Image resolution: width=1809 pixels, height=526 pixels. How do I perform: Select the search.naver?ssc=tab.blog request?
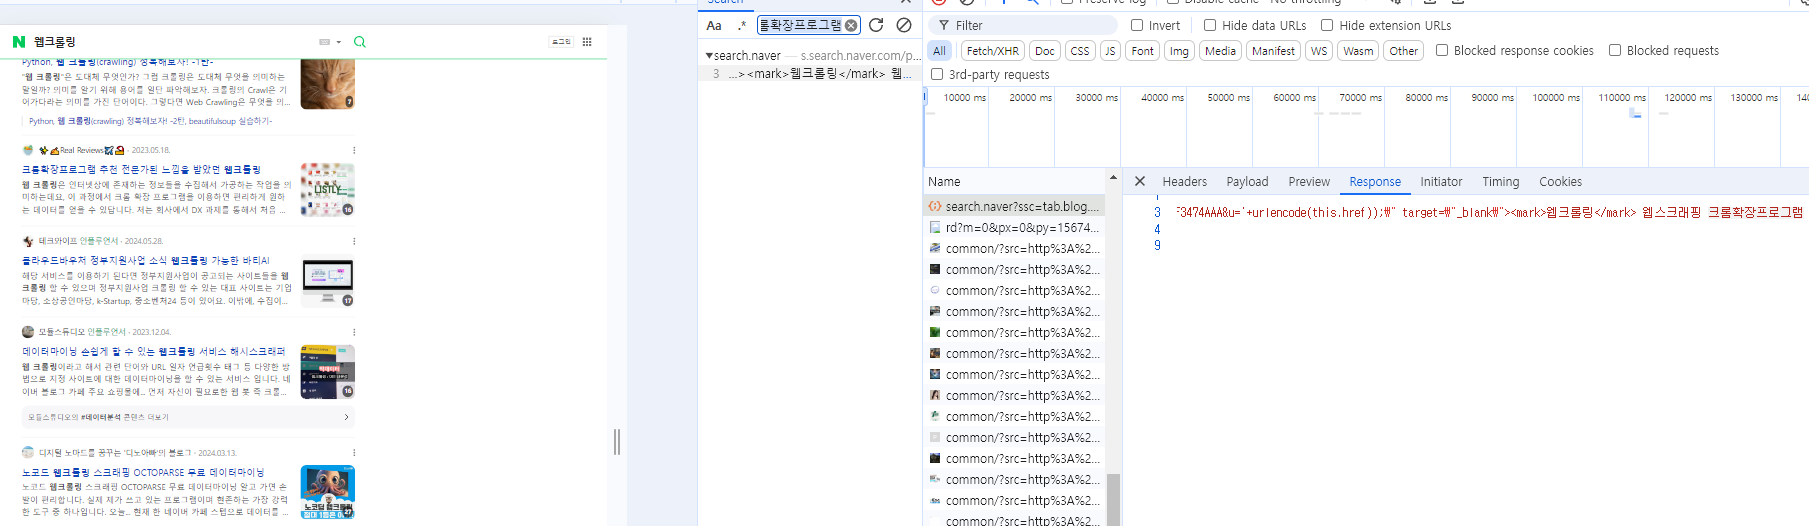(x=1015, y=206)
